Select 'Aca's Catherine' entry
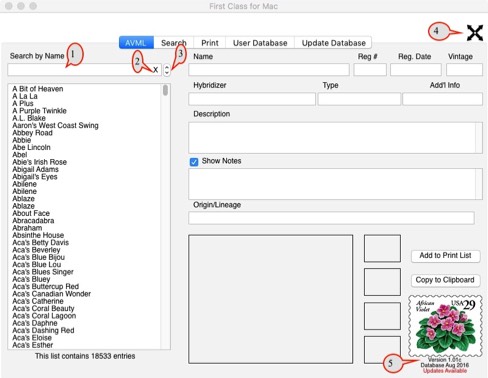This screenshot has height=378, width=488. [38, 301]
